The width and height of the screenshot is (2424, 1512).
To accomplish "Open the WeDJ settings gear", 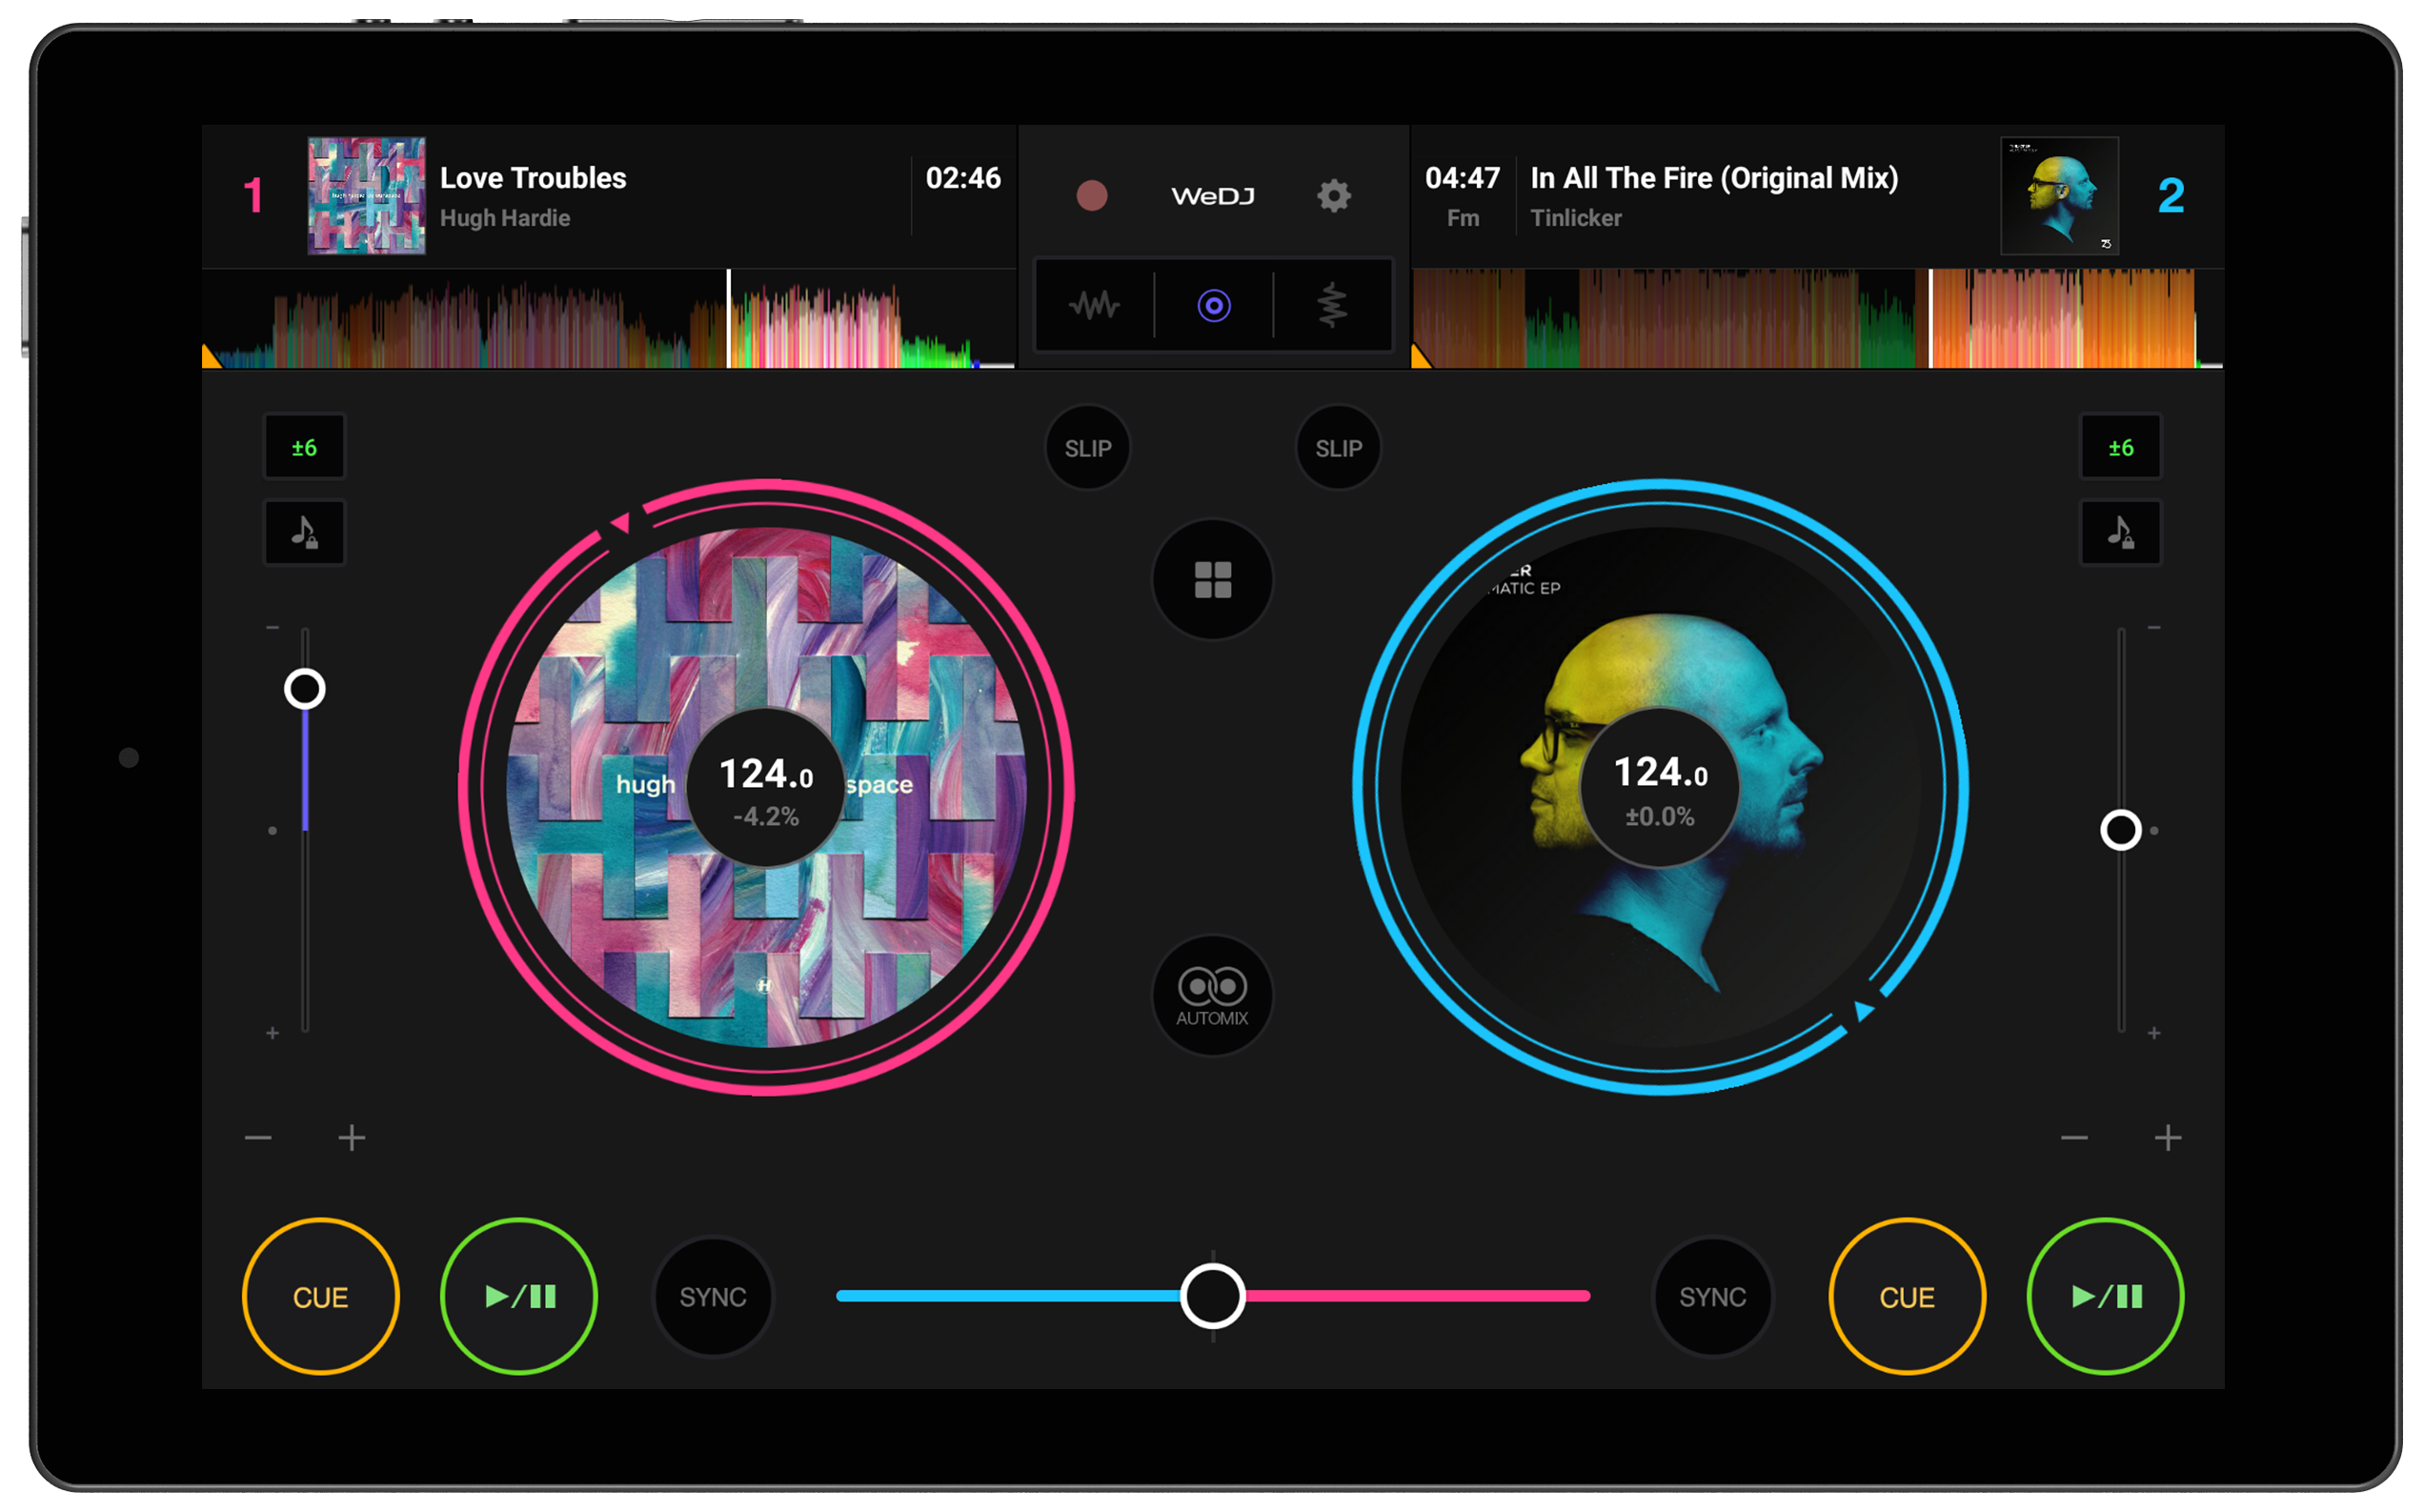I will [1333, 196].
